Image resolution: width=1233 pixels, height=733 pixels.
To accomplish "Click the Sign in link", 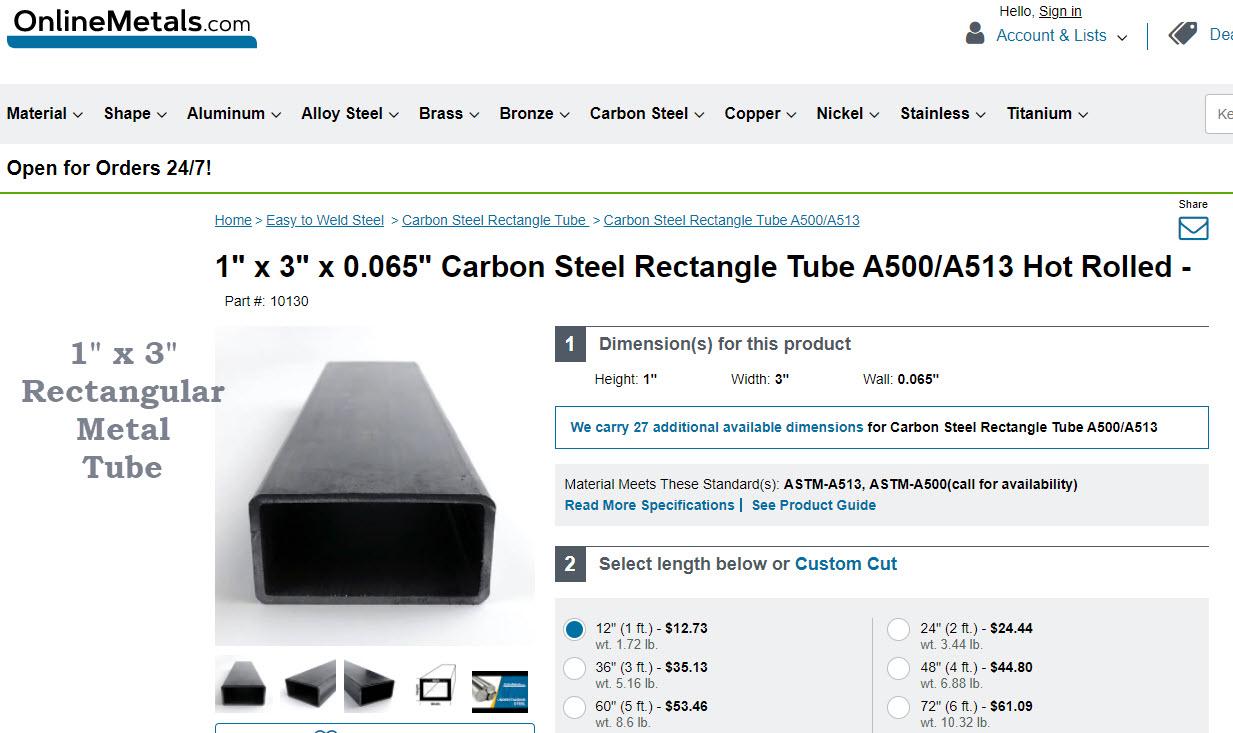I will 1059,11.
